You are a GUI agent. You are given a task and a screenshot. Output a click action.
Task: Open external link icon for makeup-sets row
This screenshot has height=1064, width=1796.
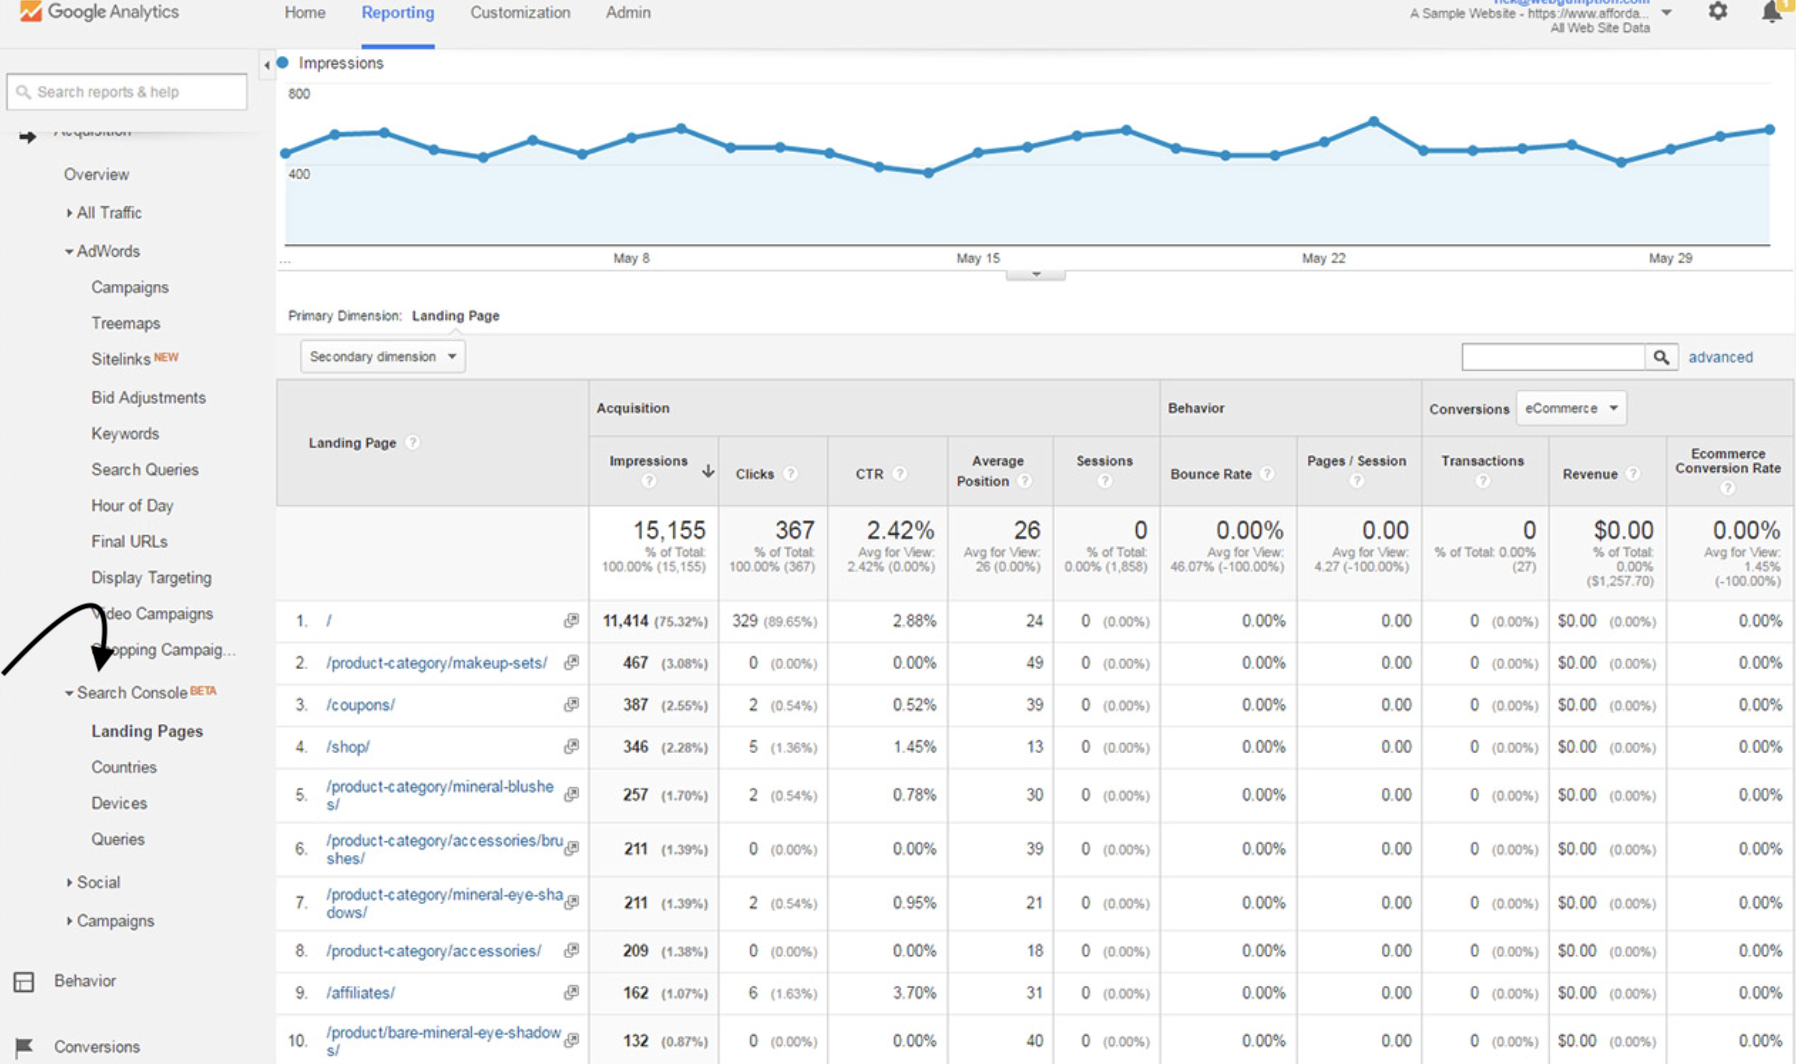coord(571,663)
